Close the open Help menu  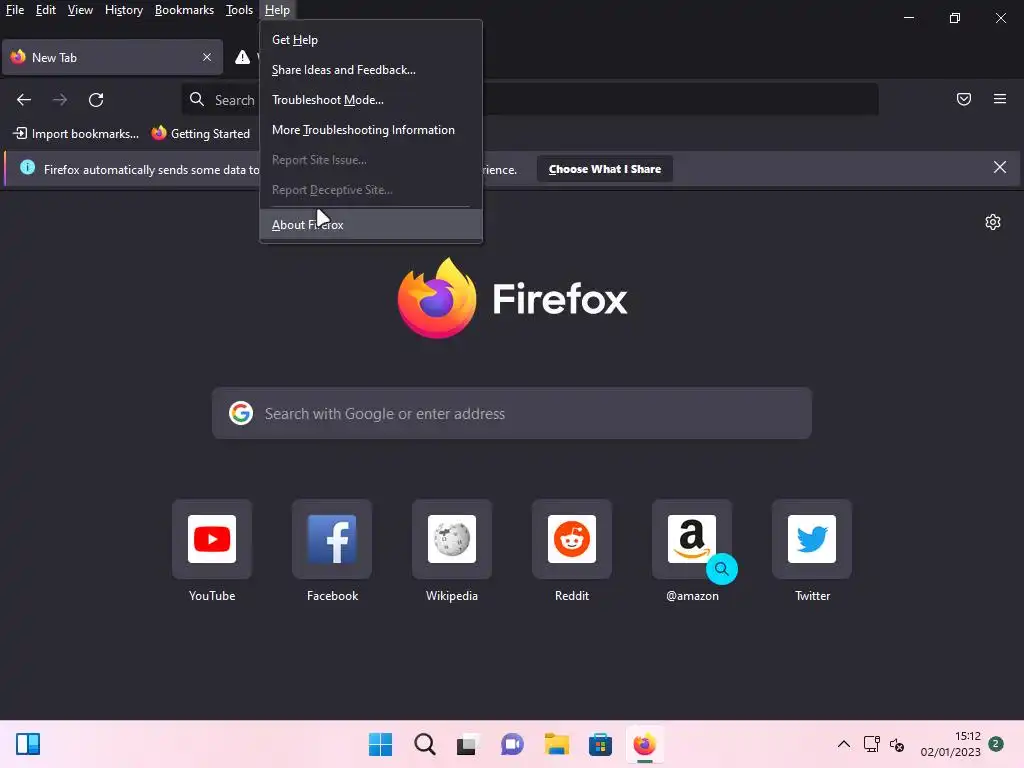277,10
